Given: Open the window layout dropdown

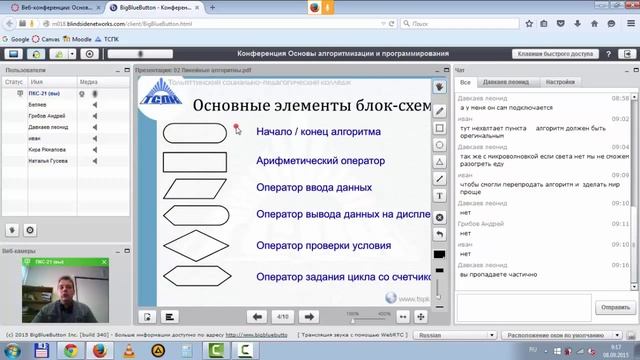Looking at the screenshot, I should (x=562, y=335).
